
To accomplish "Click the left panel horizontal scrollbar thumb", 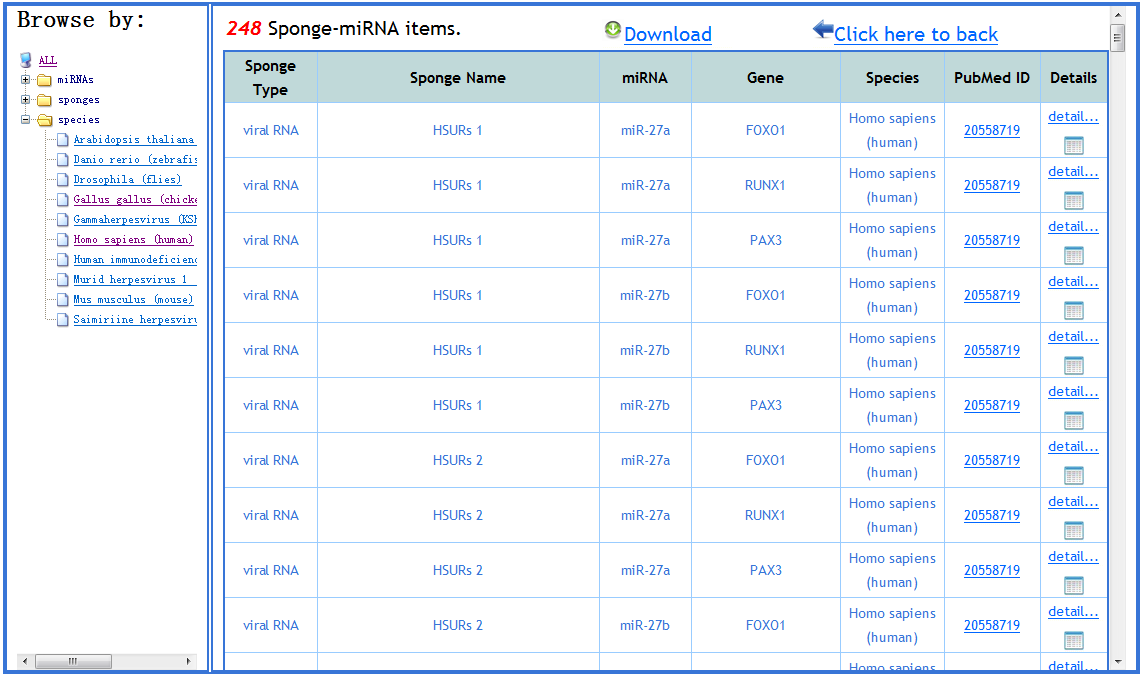I will (x=73, y=661).
